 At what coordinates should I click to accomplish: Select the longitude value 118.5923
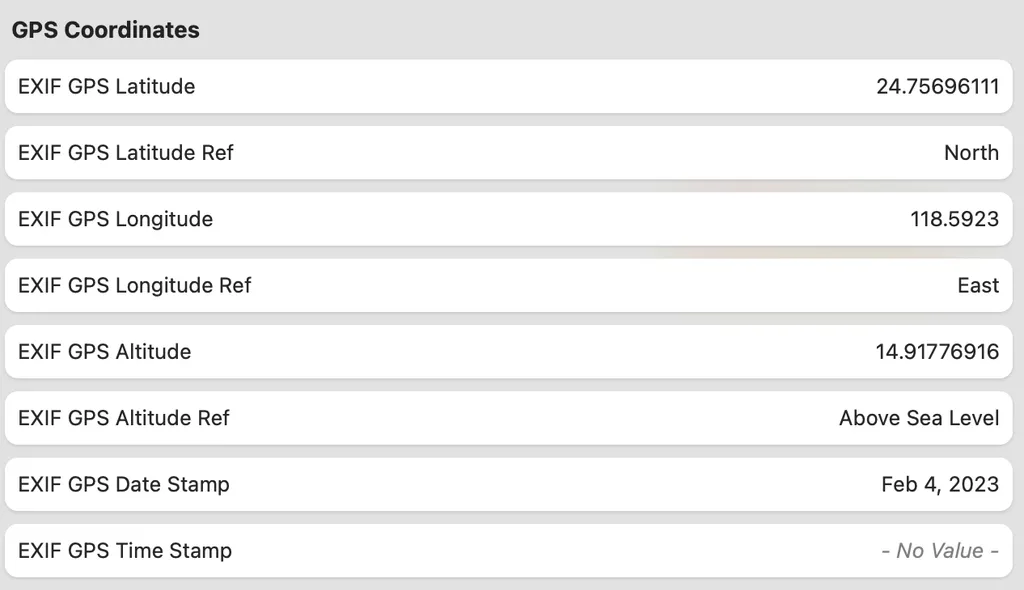(x=954, y=219)
